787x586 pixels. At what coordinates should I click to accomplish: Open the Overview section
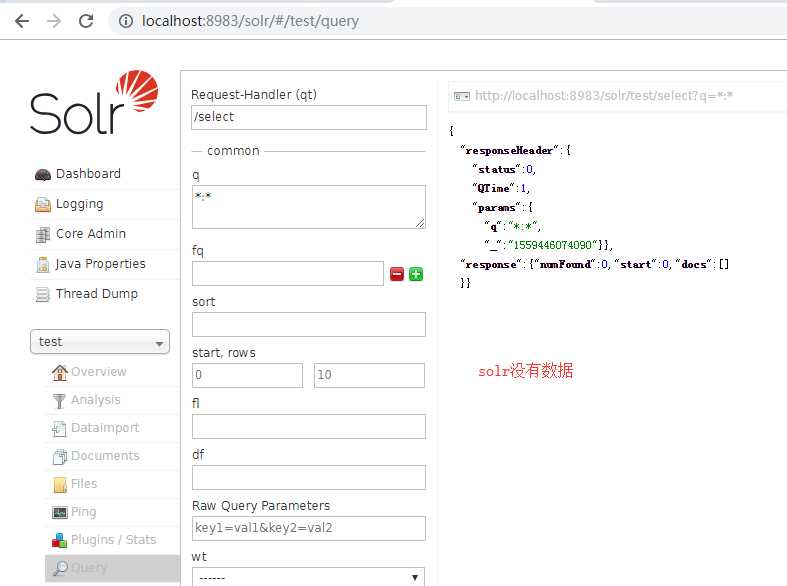coord(99,372)
